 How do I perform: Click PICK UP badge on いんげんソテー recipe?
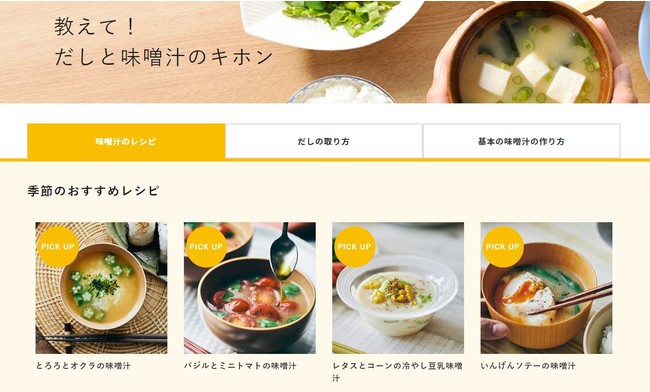[x=503, y=247]
